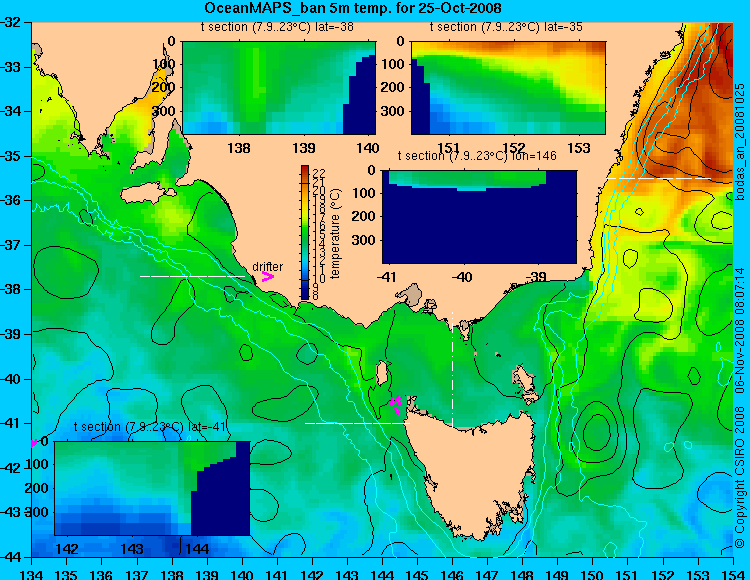Click the 'bodas_an_20081025' side text
The width and height of the screenshot is (750, 580).
coord(740,142)
